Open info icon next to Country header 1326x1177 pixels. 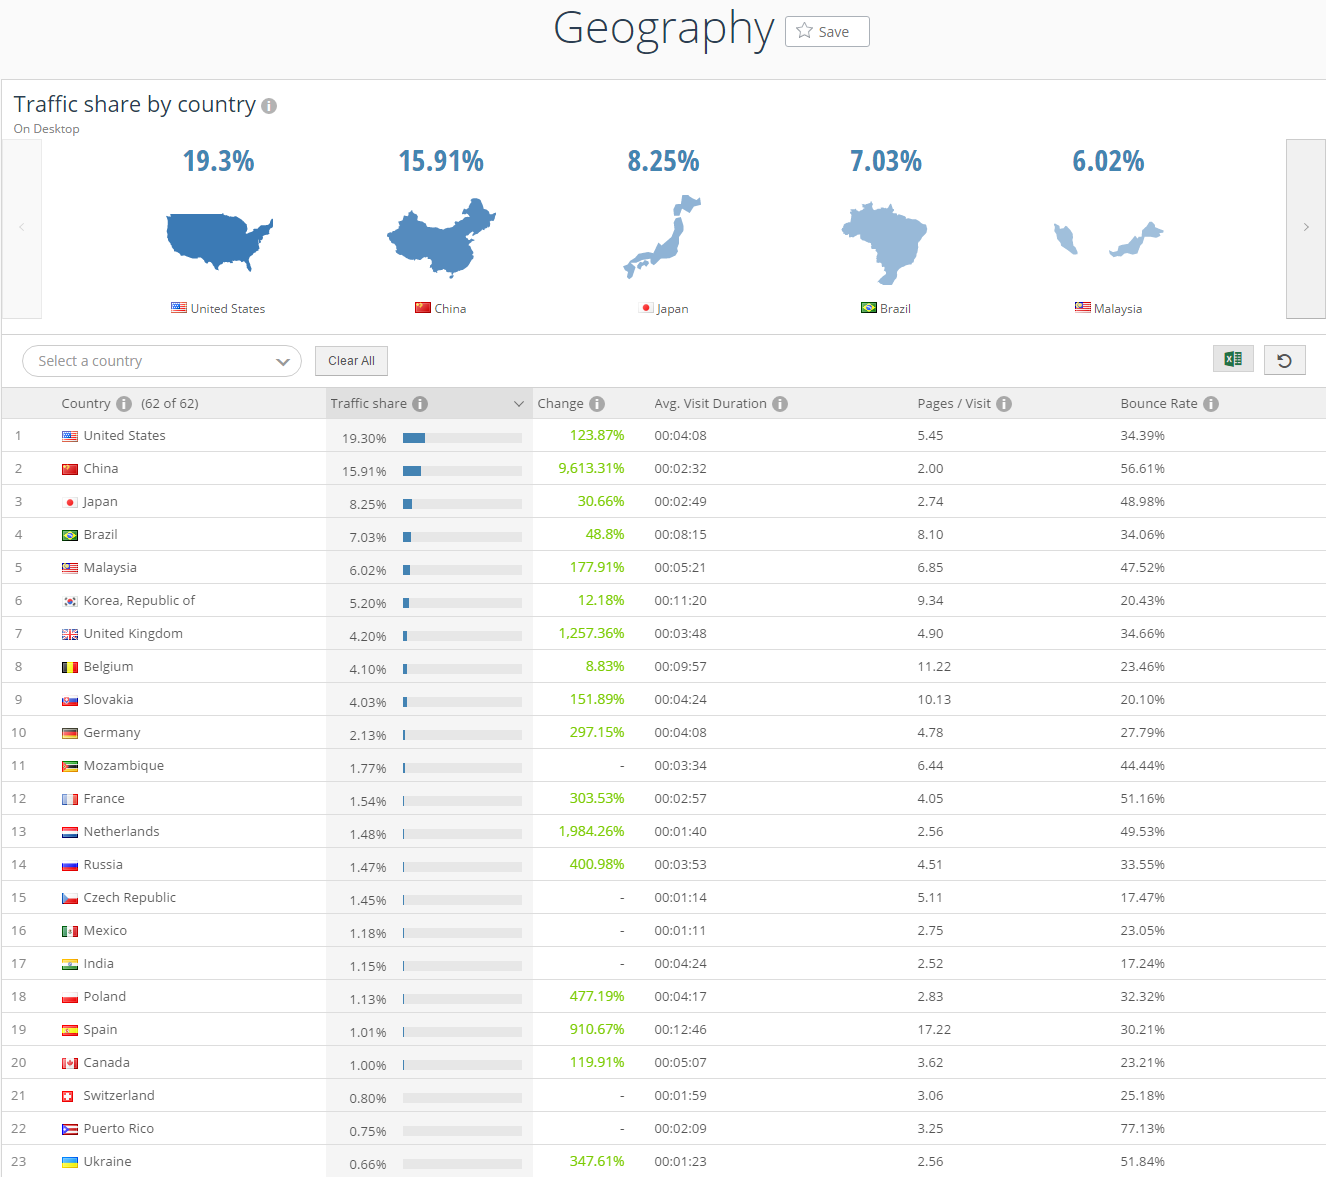pyautogui.click(x=124, y=404)
